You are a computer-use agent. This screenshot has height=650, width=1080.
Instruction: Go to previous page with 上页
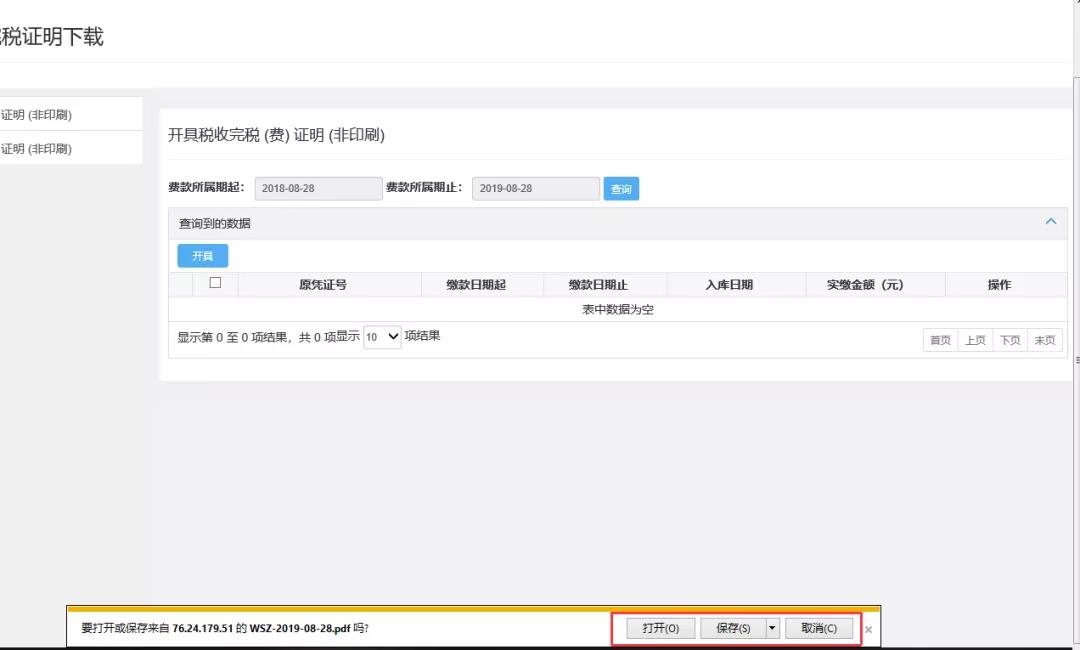[975, 340]
